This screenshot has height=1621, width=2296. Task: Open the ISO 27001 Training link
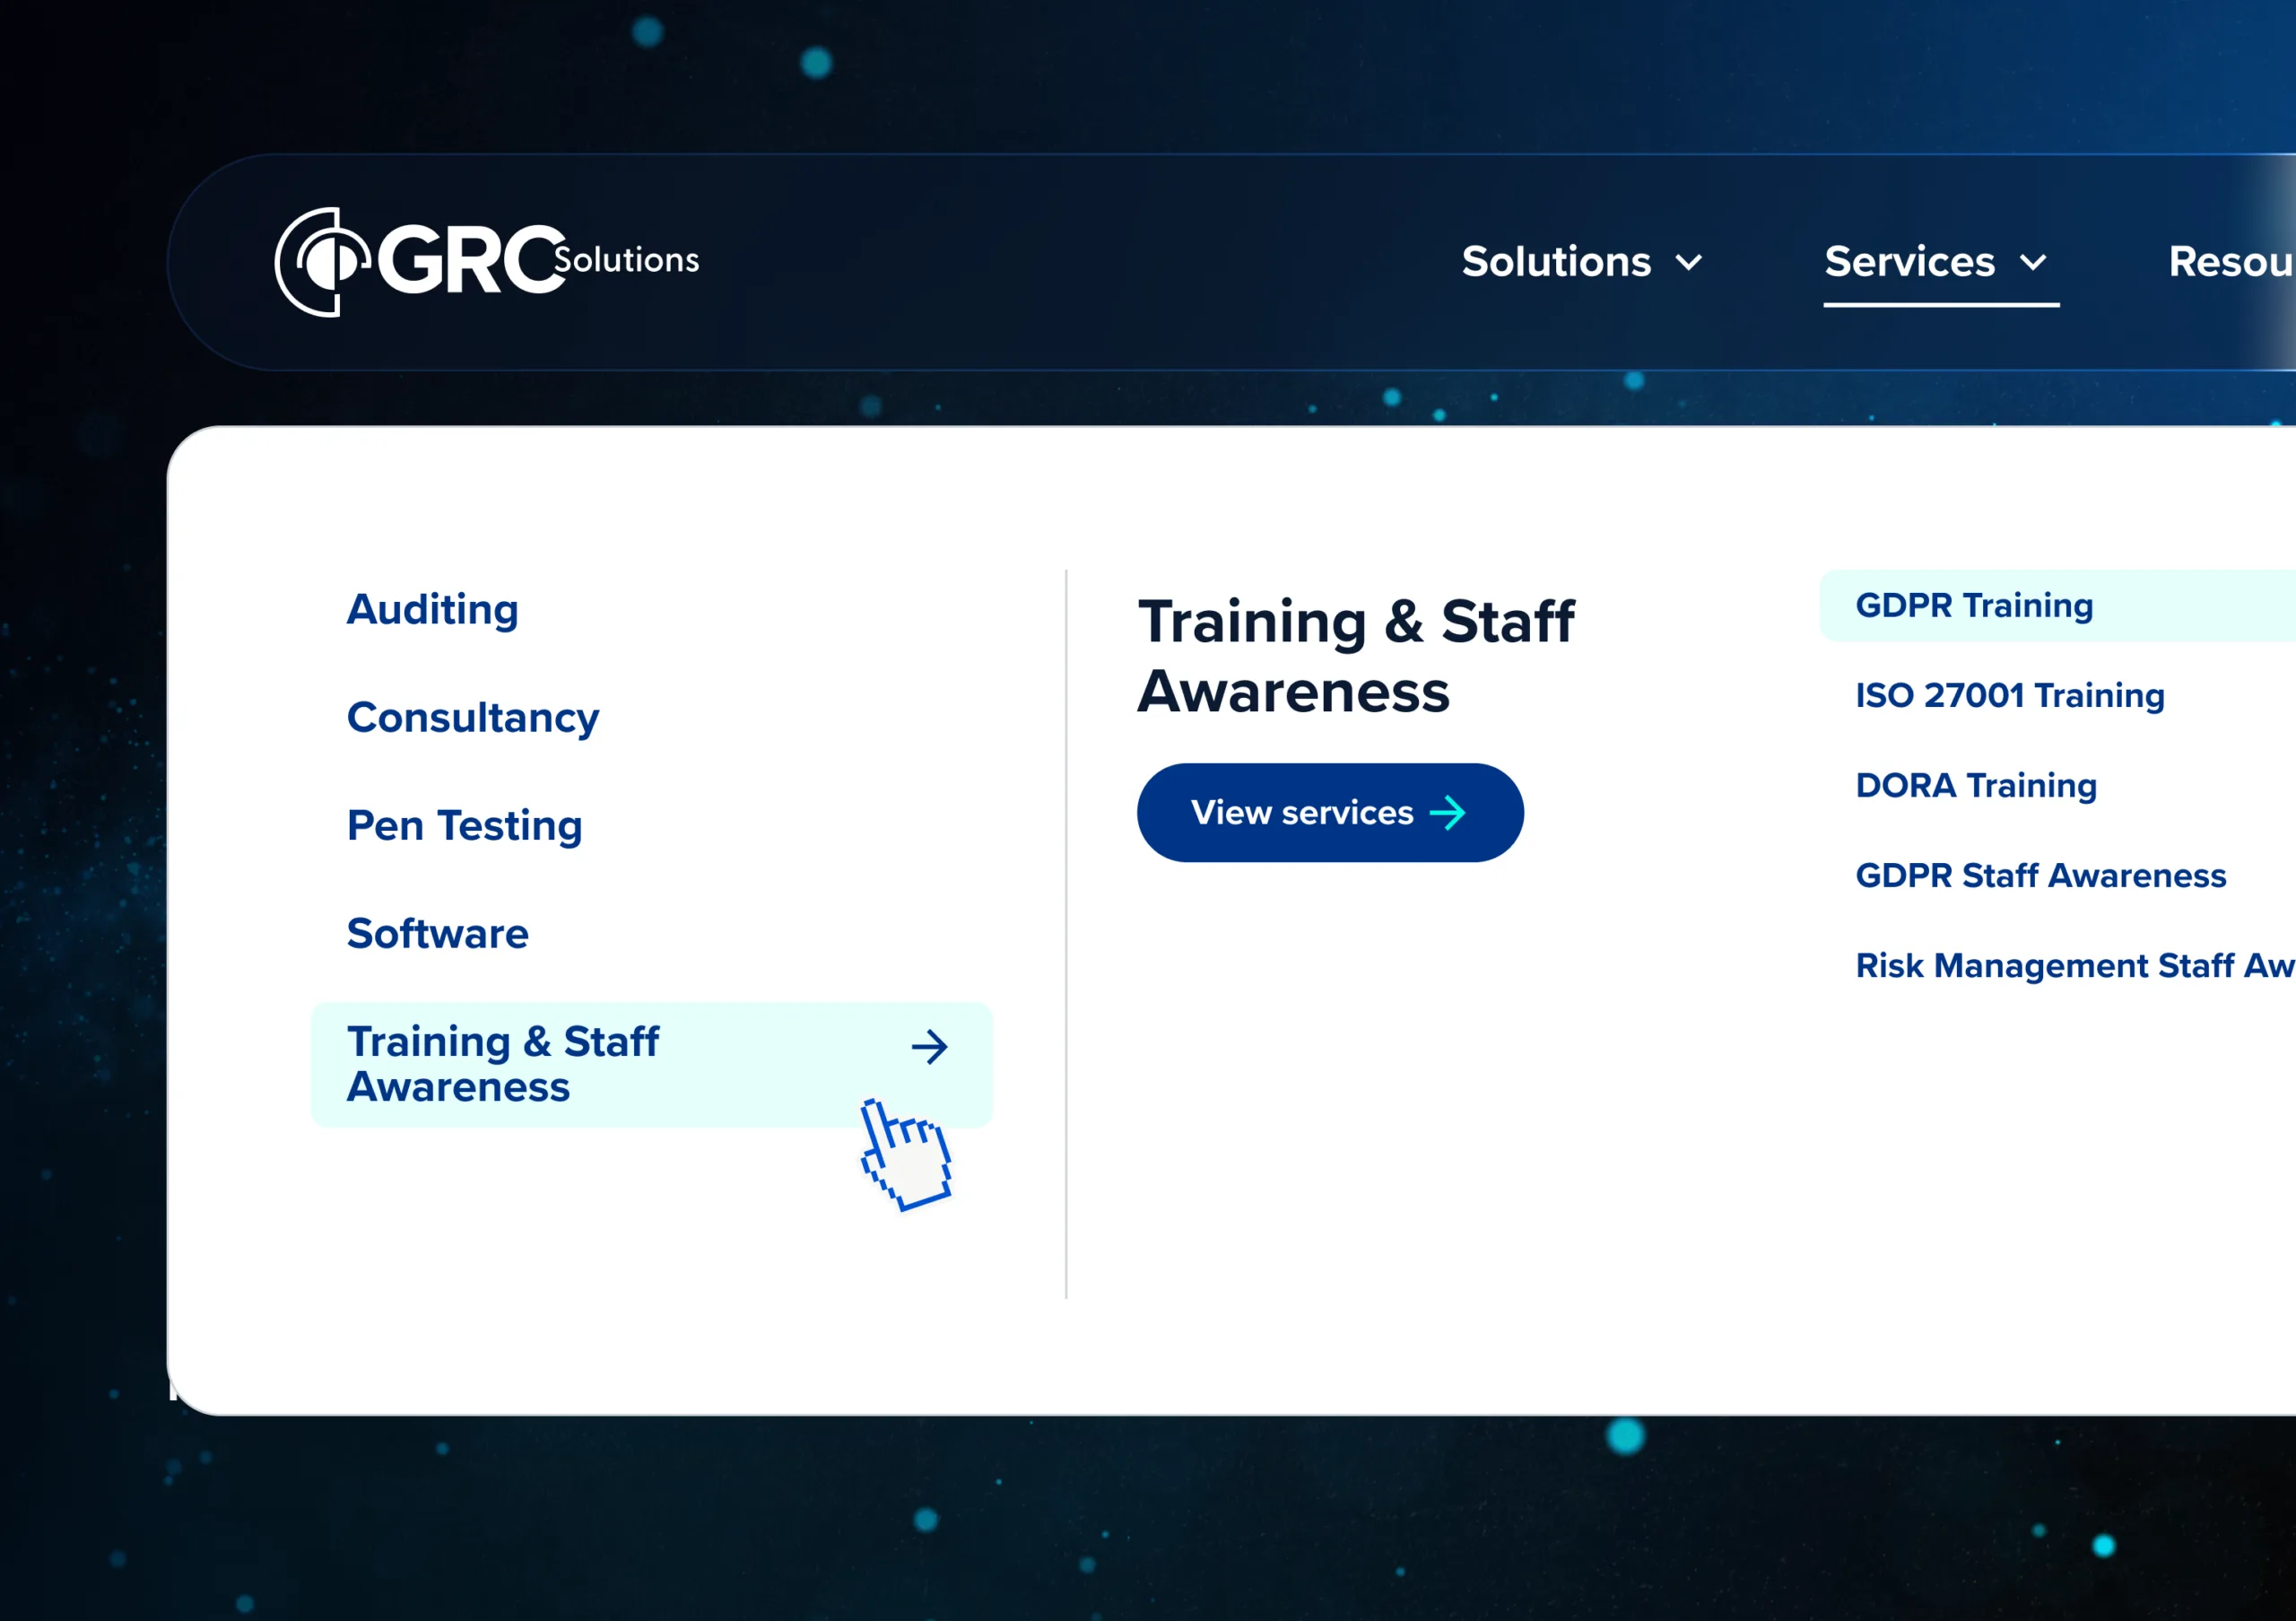pos(2010,696)
